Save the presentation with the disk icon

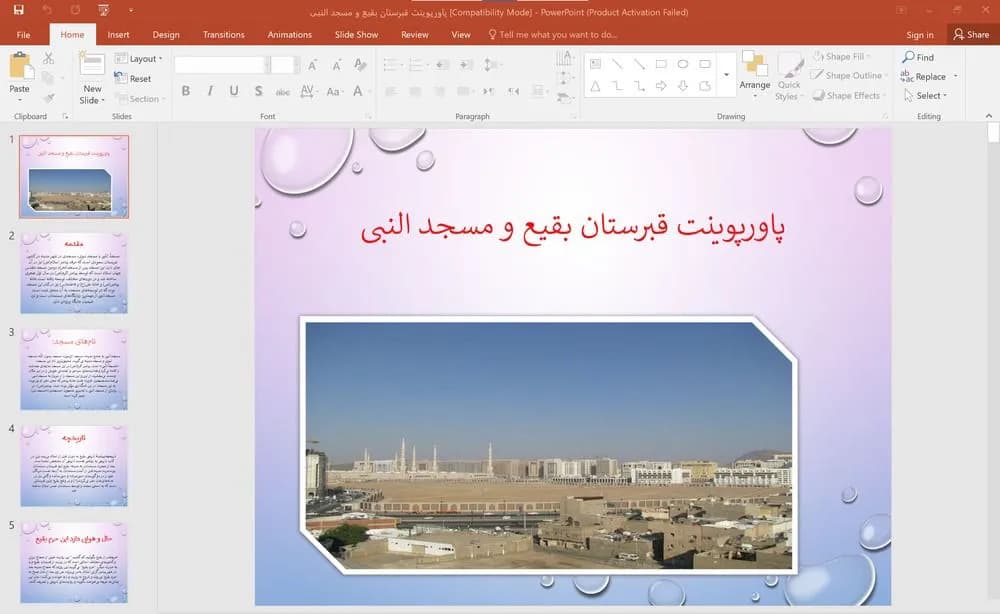coord(18,10)
